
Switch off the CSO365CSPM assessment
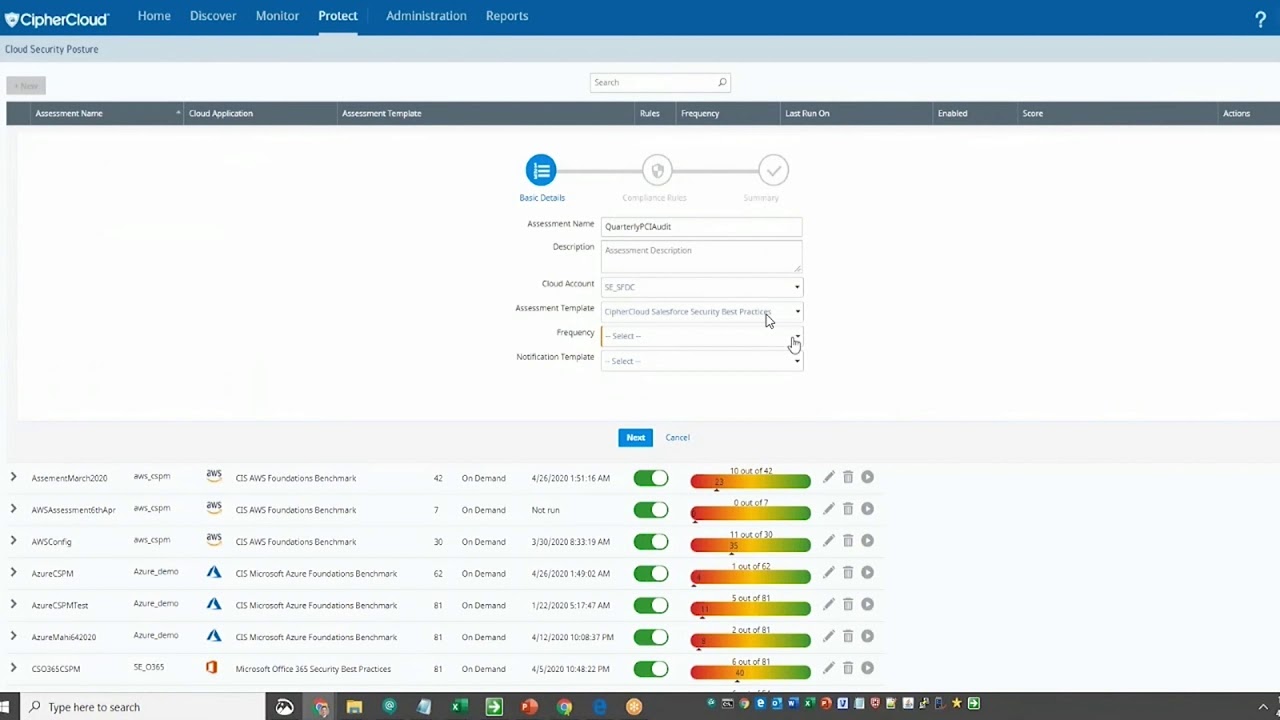tap(651, 669)
